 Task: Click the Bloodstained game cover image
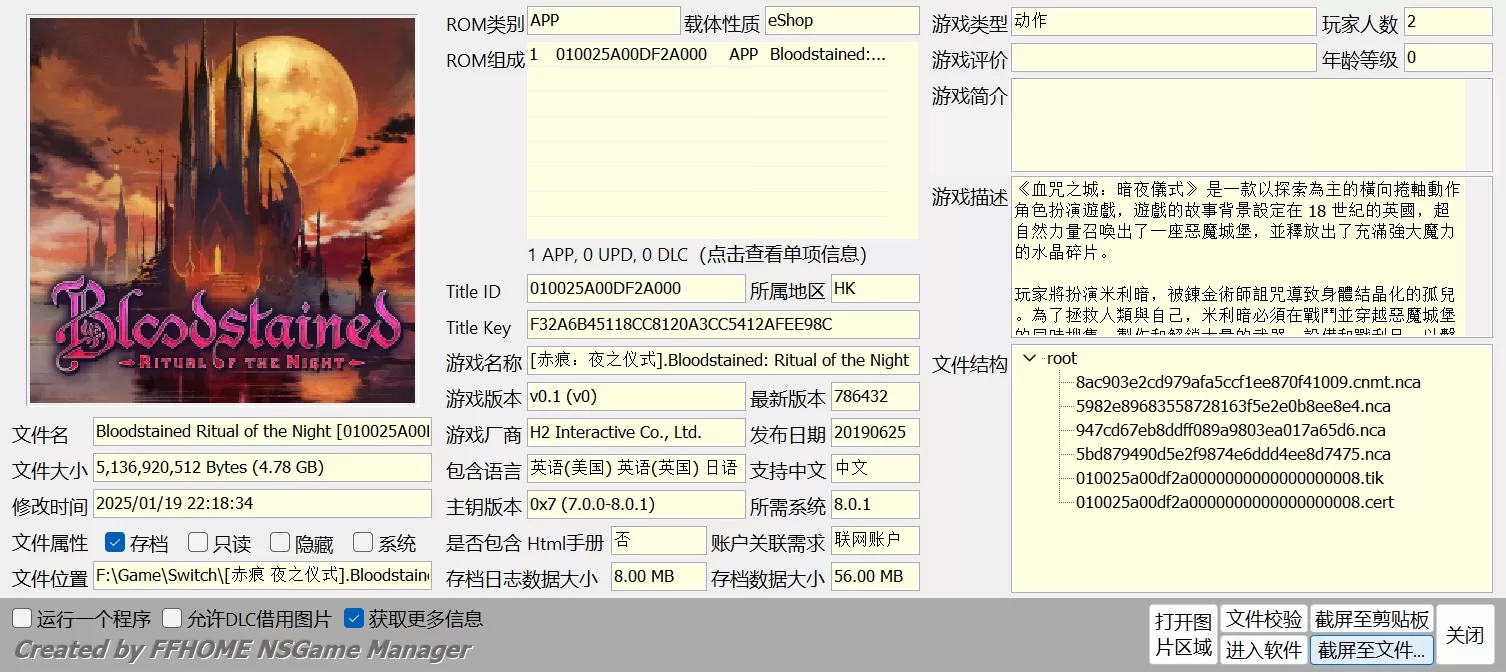(222, 210)
